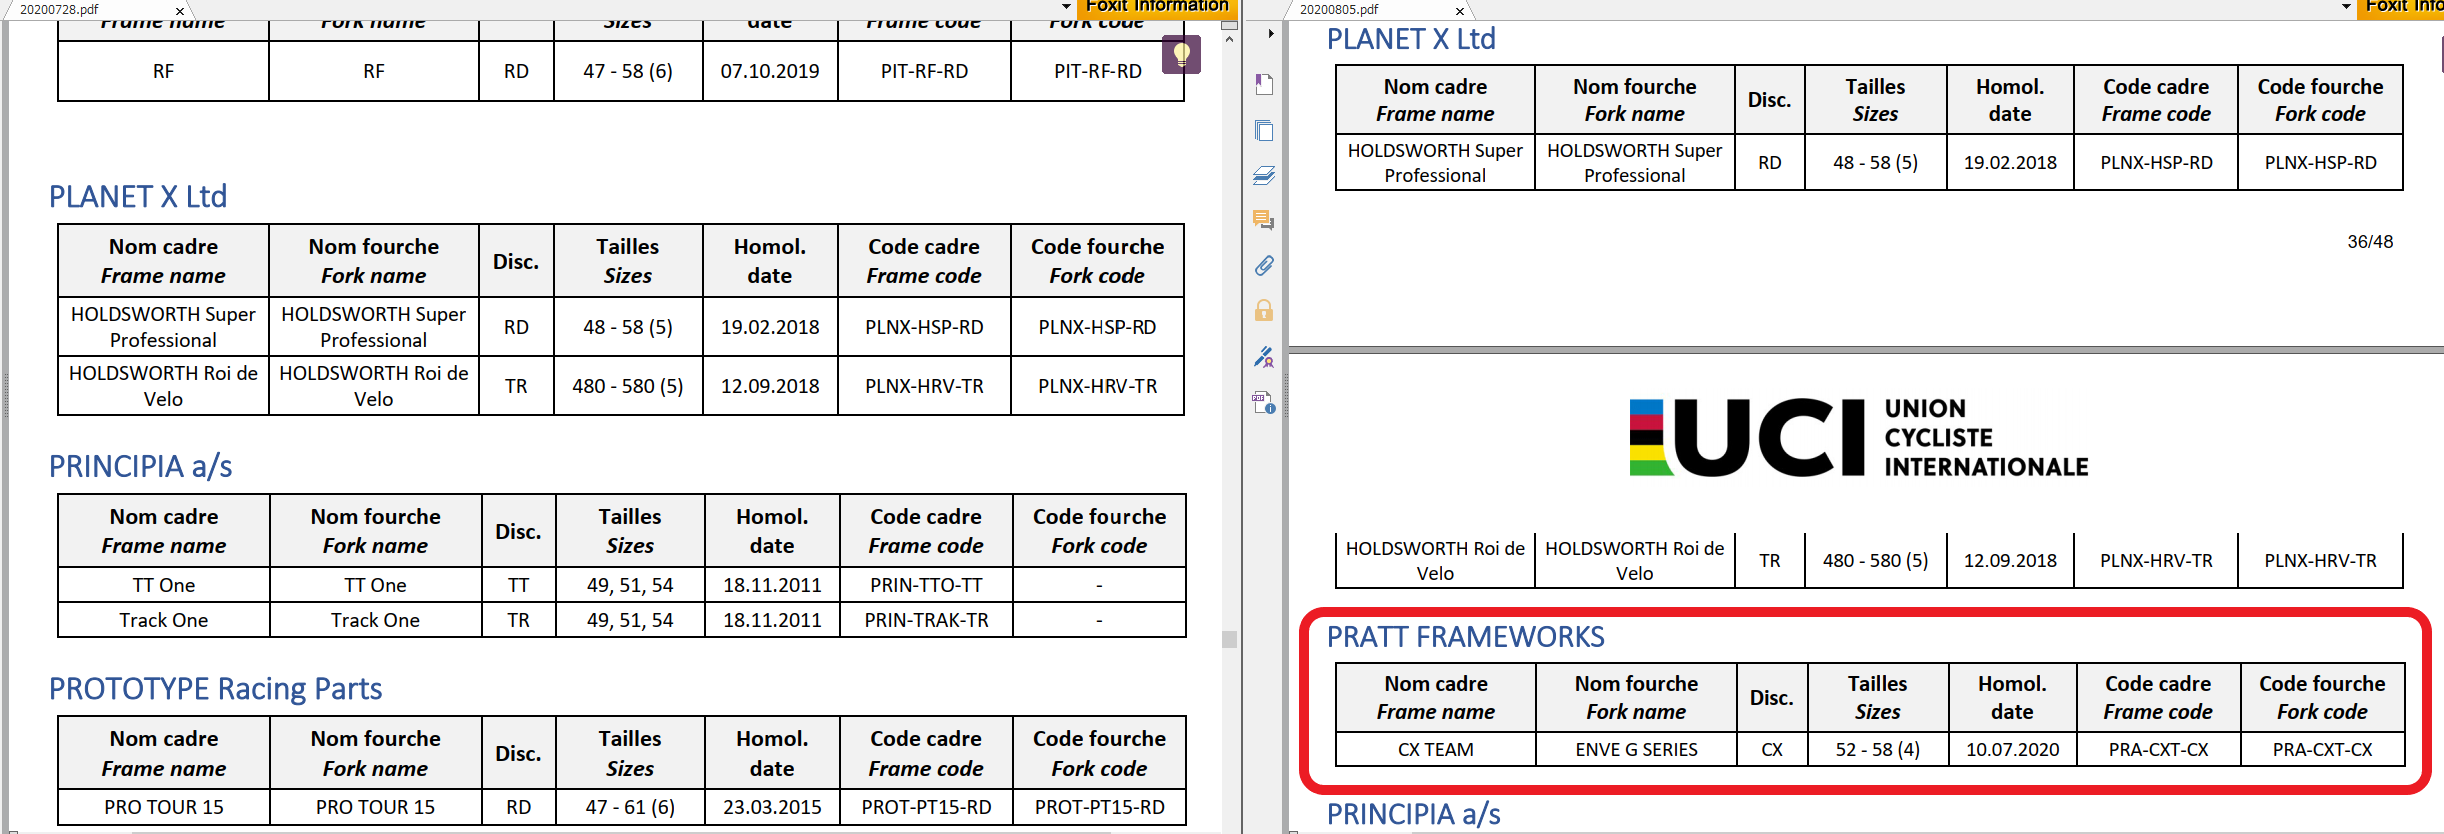Click the PROTOTYPE Racing Parts heading
2444x834 pixels.
point(216,689)
